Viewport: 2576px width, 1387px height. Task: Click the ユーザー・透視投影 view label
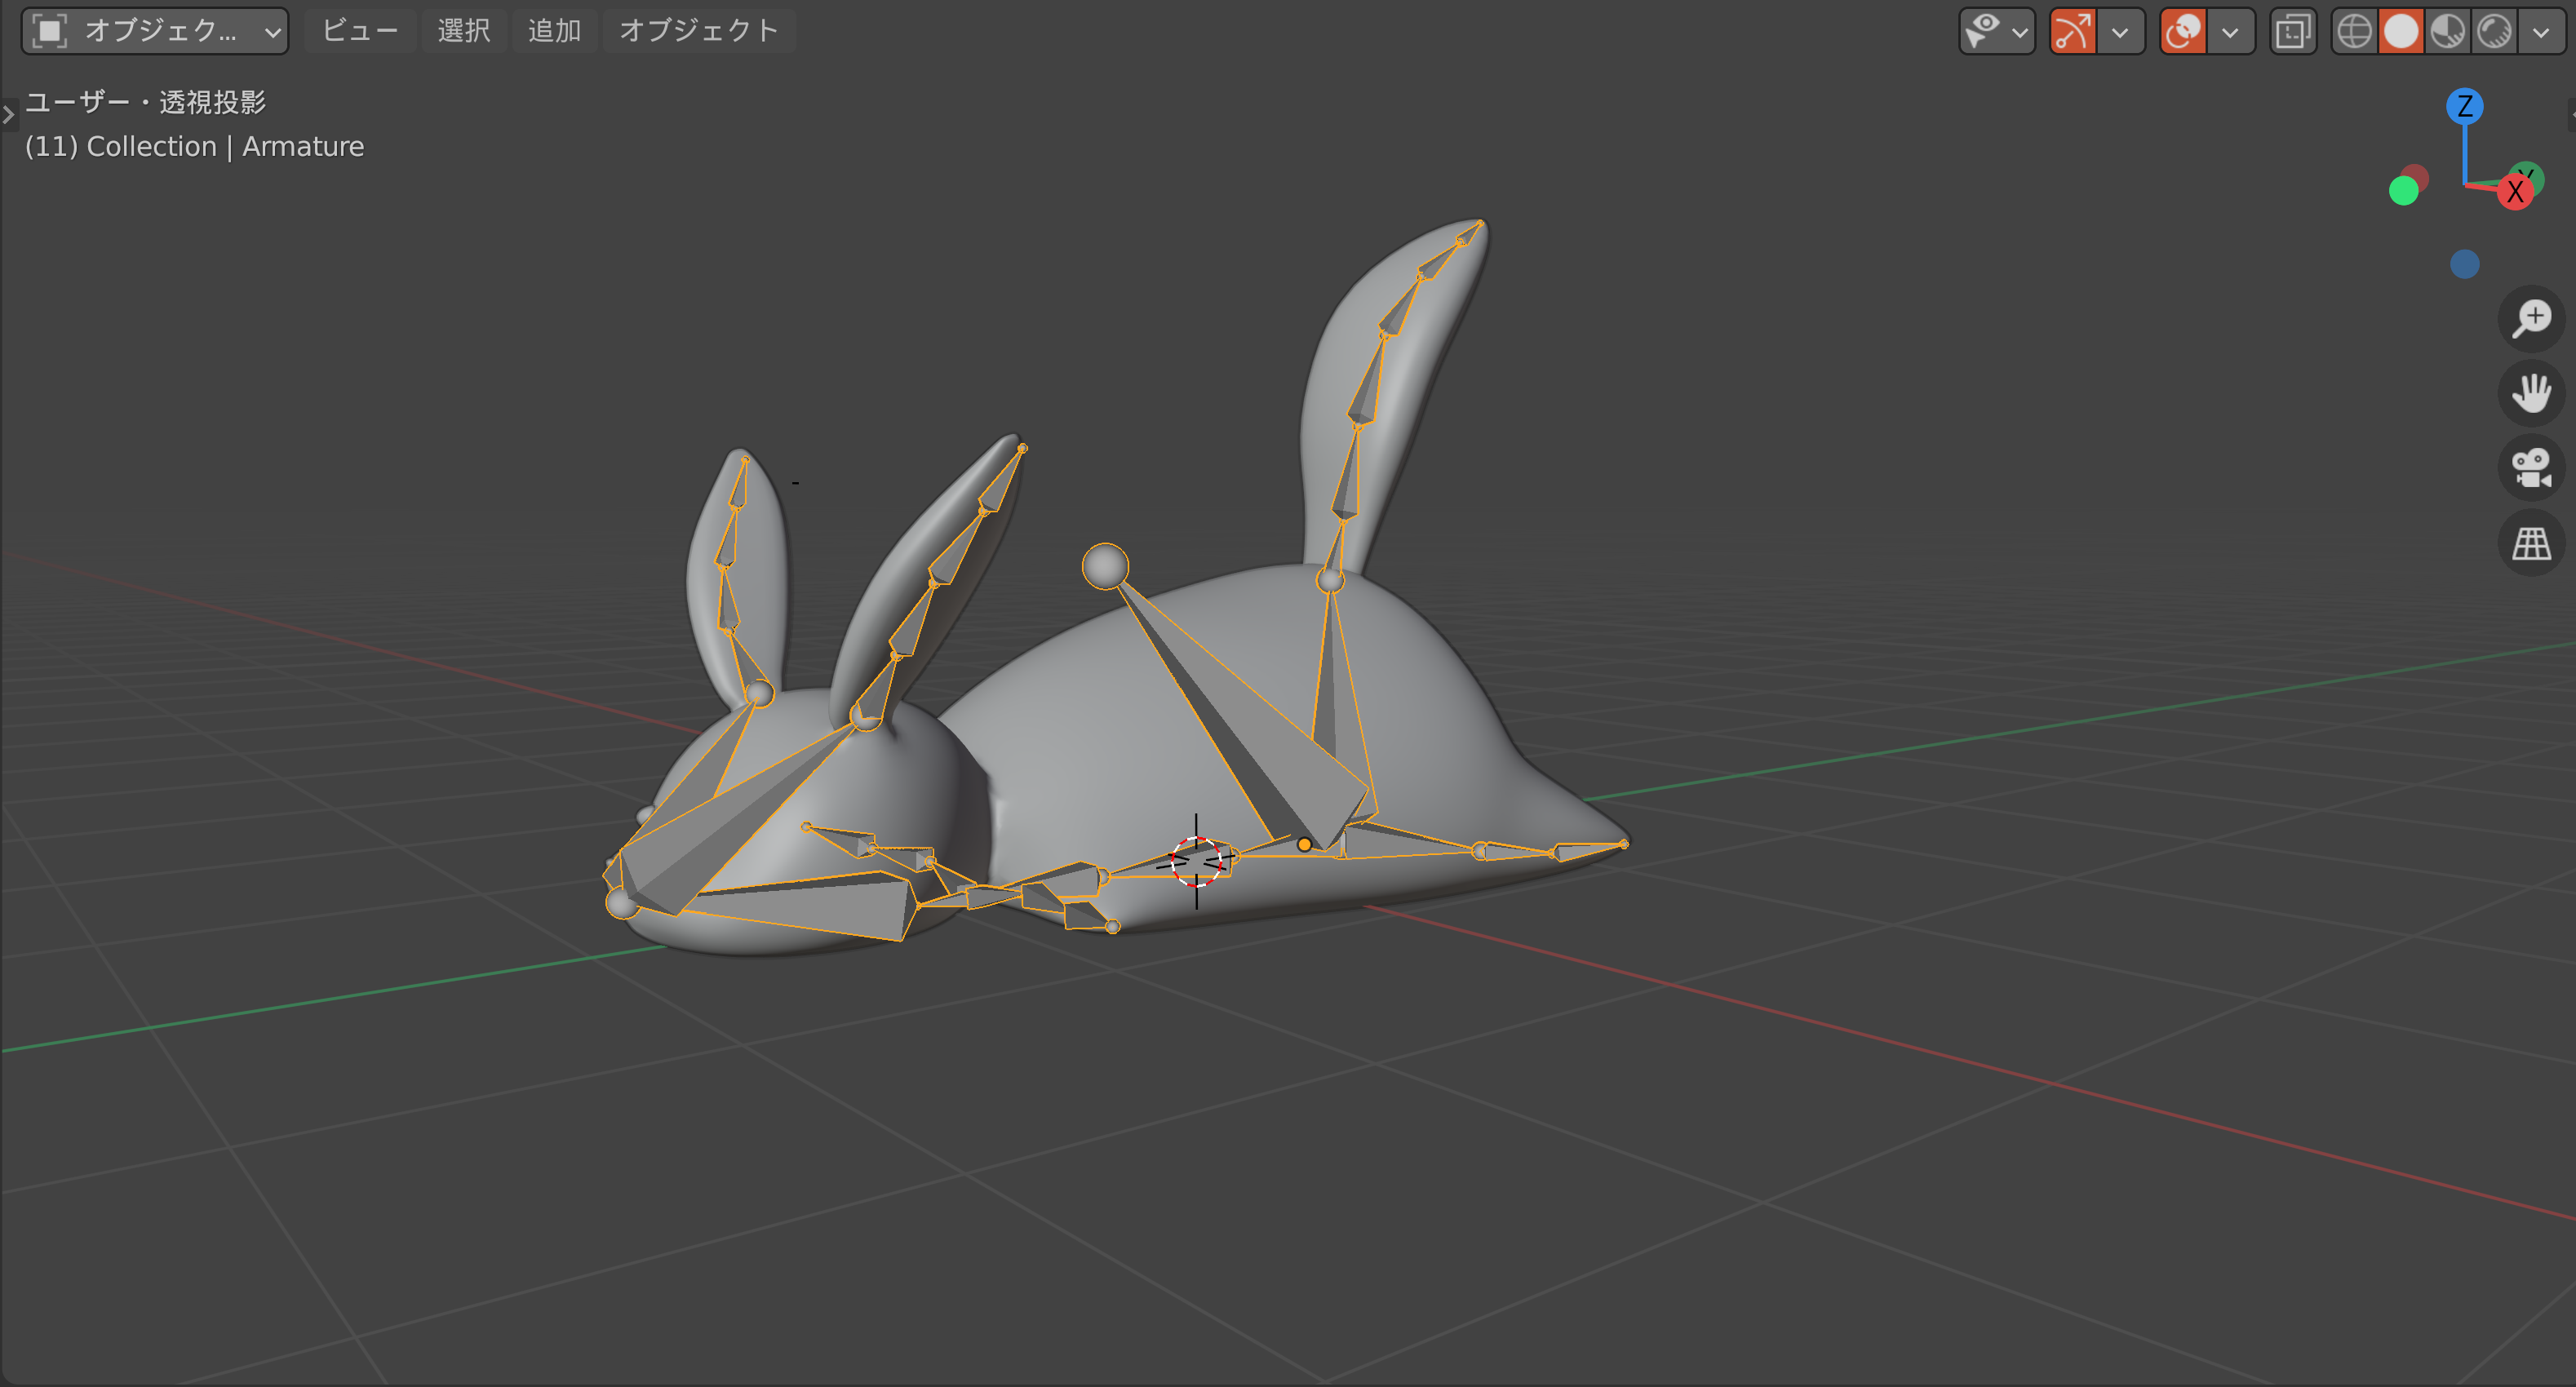pyautogui.click(x=146, y=102)
